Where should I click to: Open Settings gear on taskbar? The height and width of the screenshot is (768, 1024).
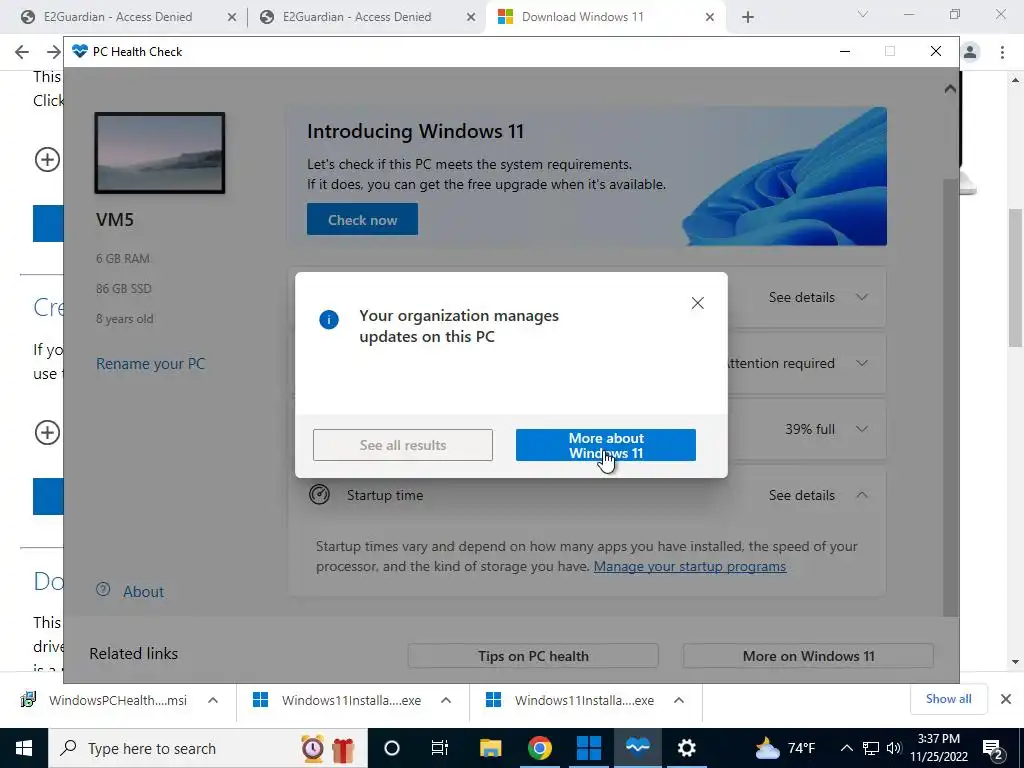point(686,748)
